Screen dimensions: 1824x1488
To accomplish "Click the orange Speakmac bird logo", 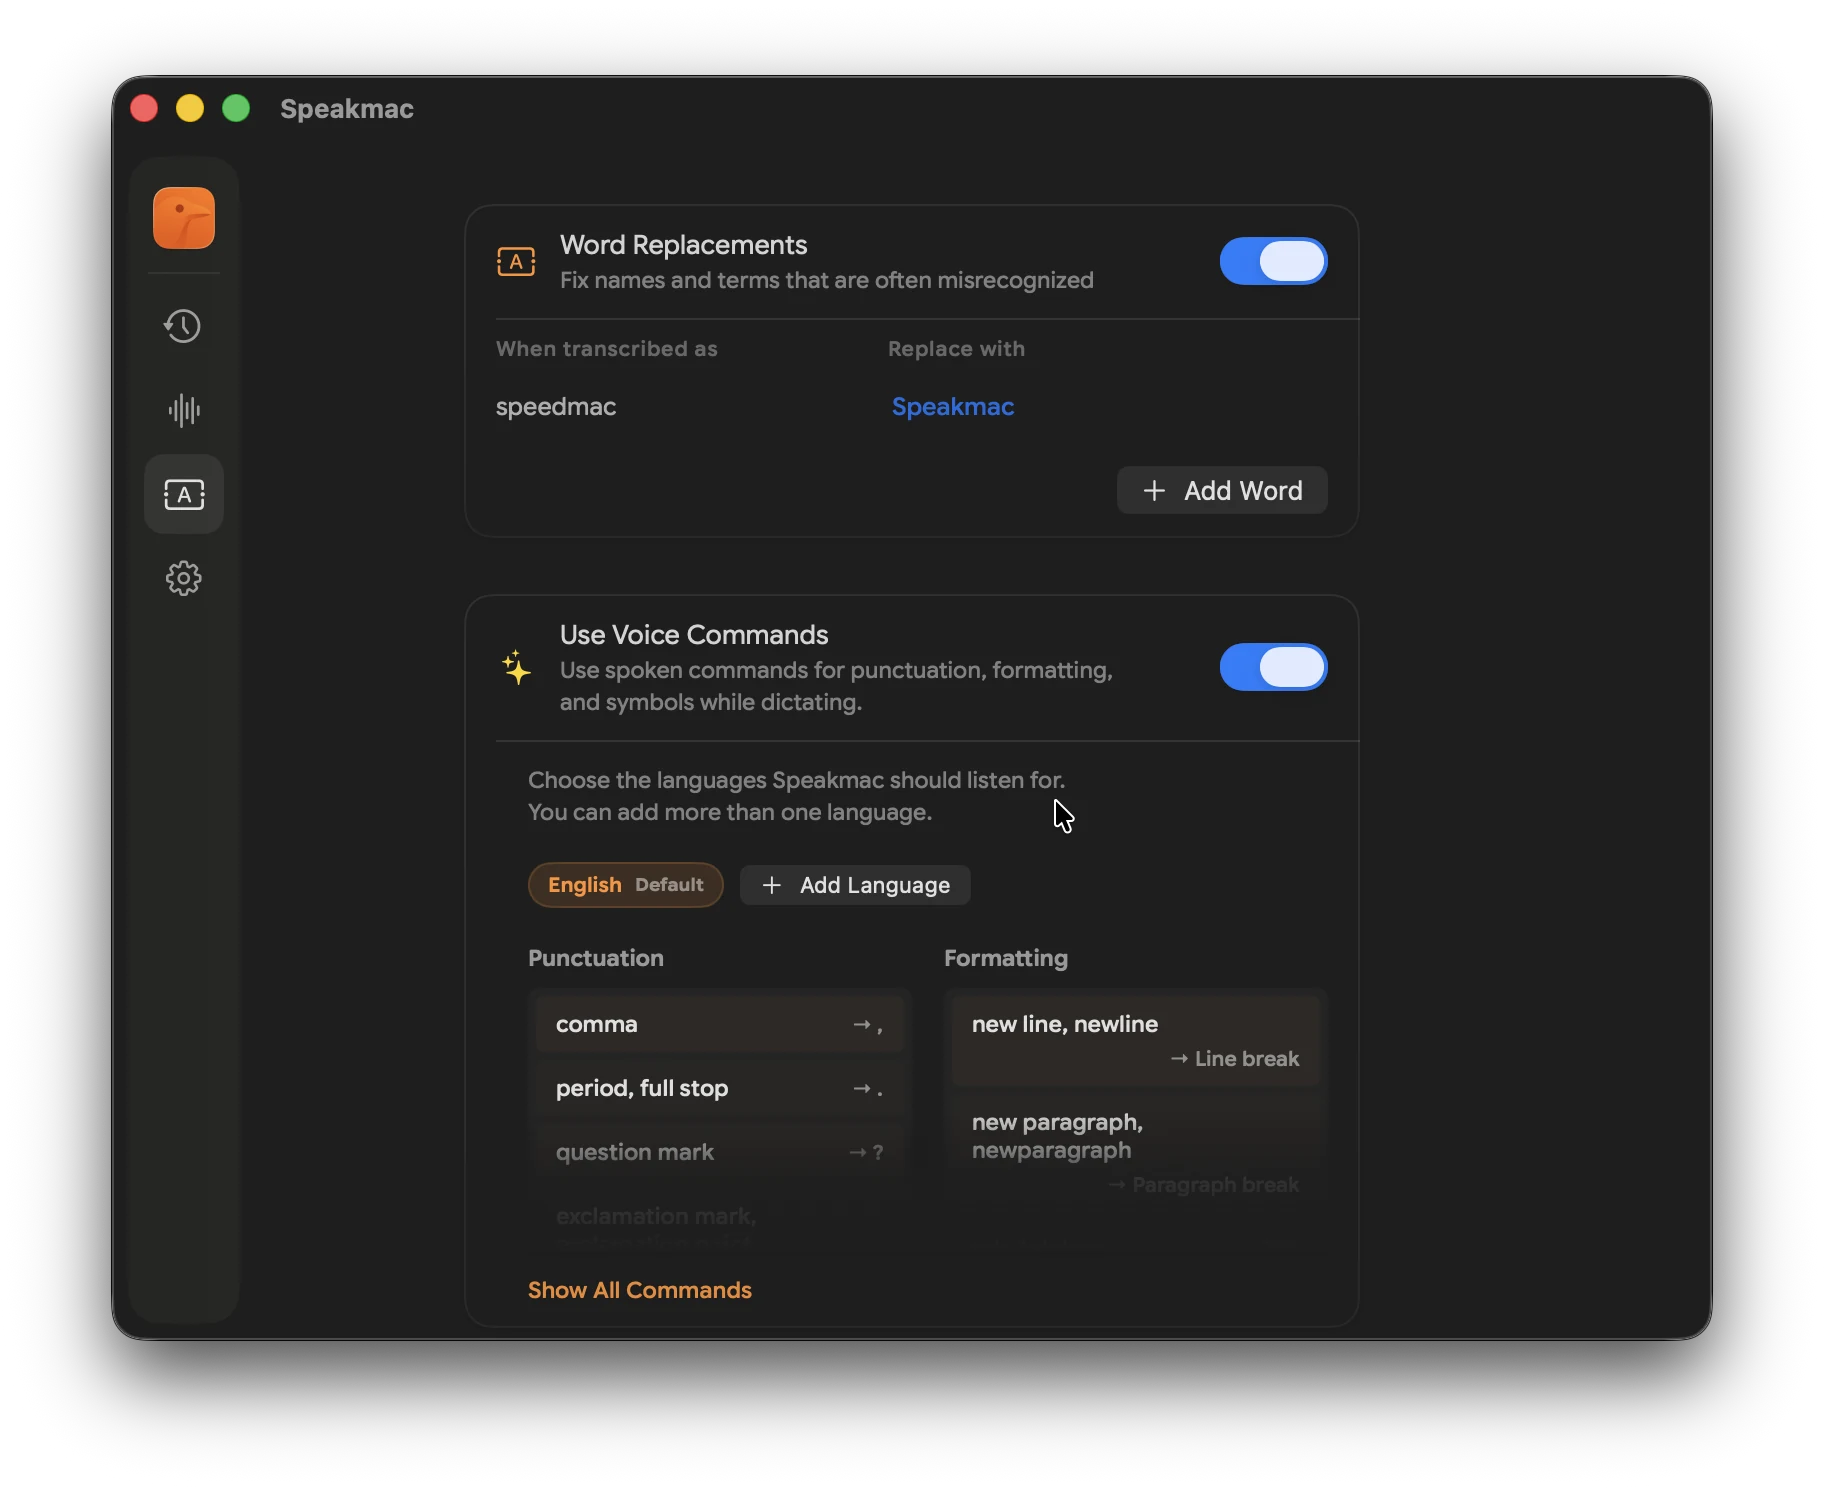I will [184, 218].
